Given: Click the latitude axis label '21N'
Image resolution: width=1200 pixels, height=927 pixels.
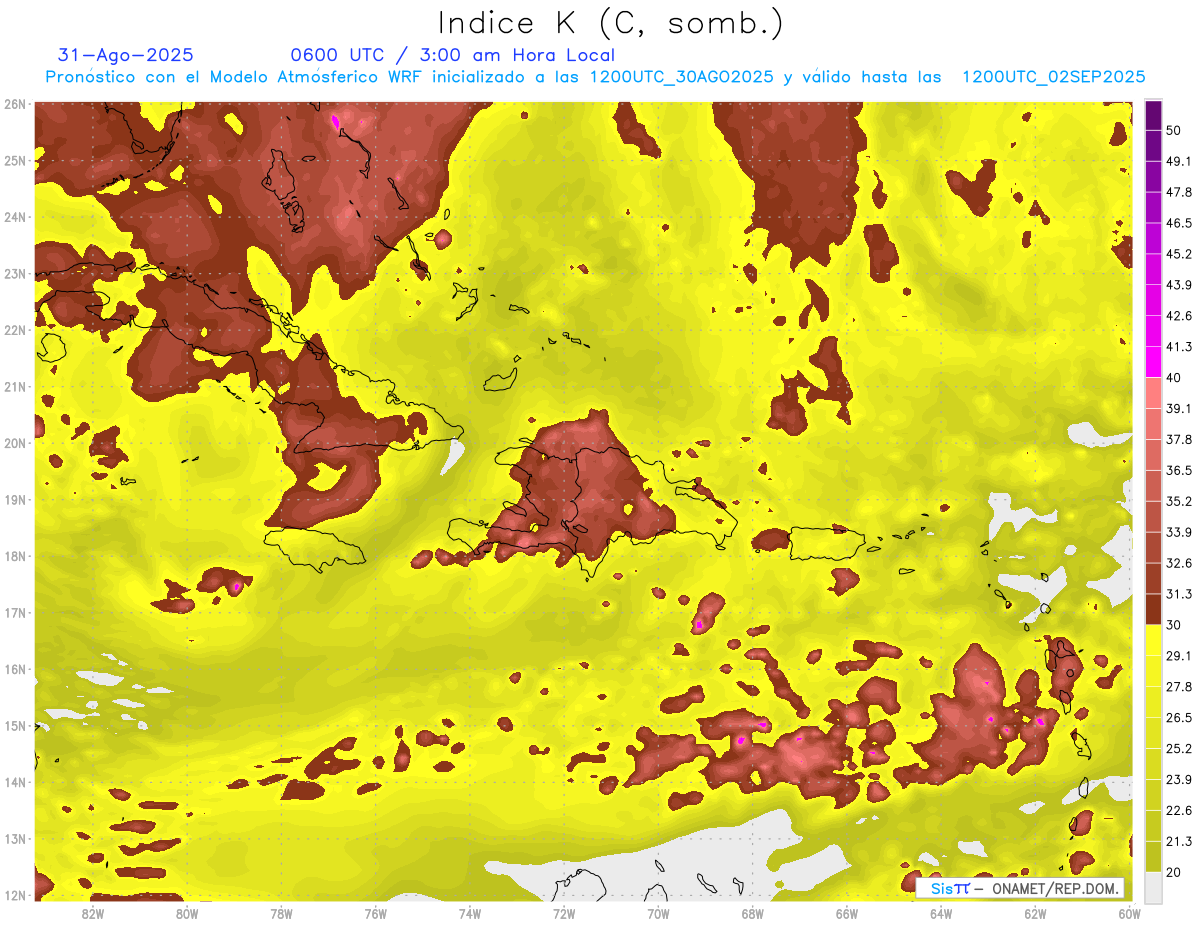Looking at the screenshot, I should coord(15,387).
